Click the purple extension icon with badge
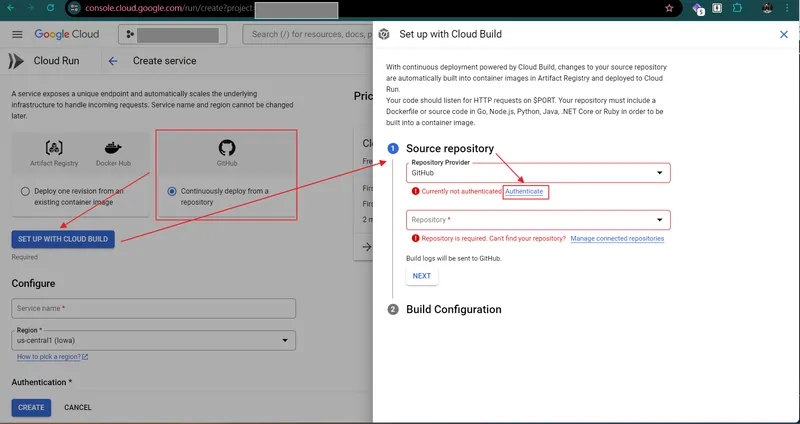 point(697,8)
